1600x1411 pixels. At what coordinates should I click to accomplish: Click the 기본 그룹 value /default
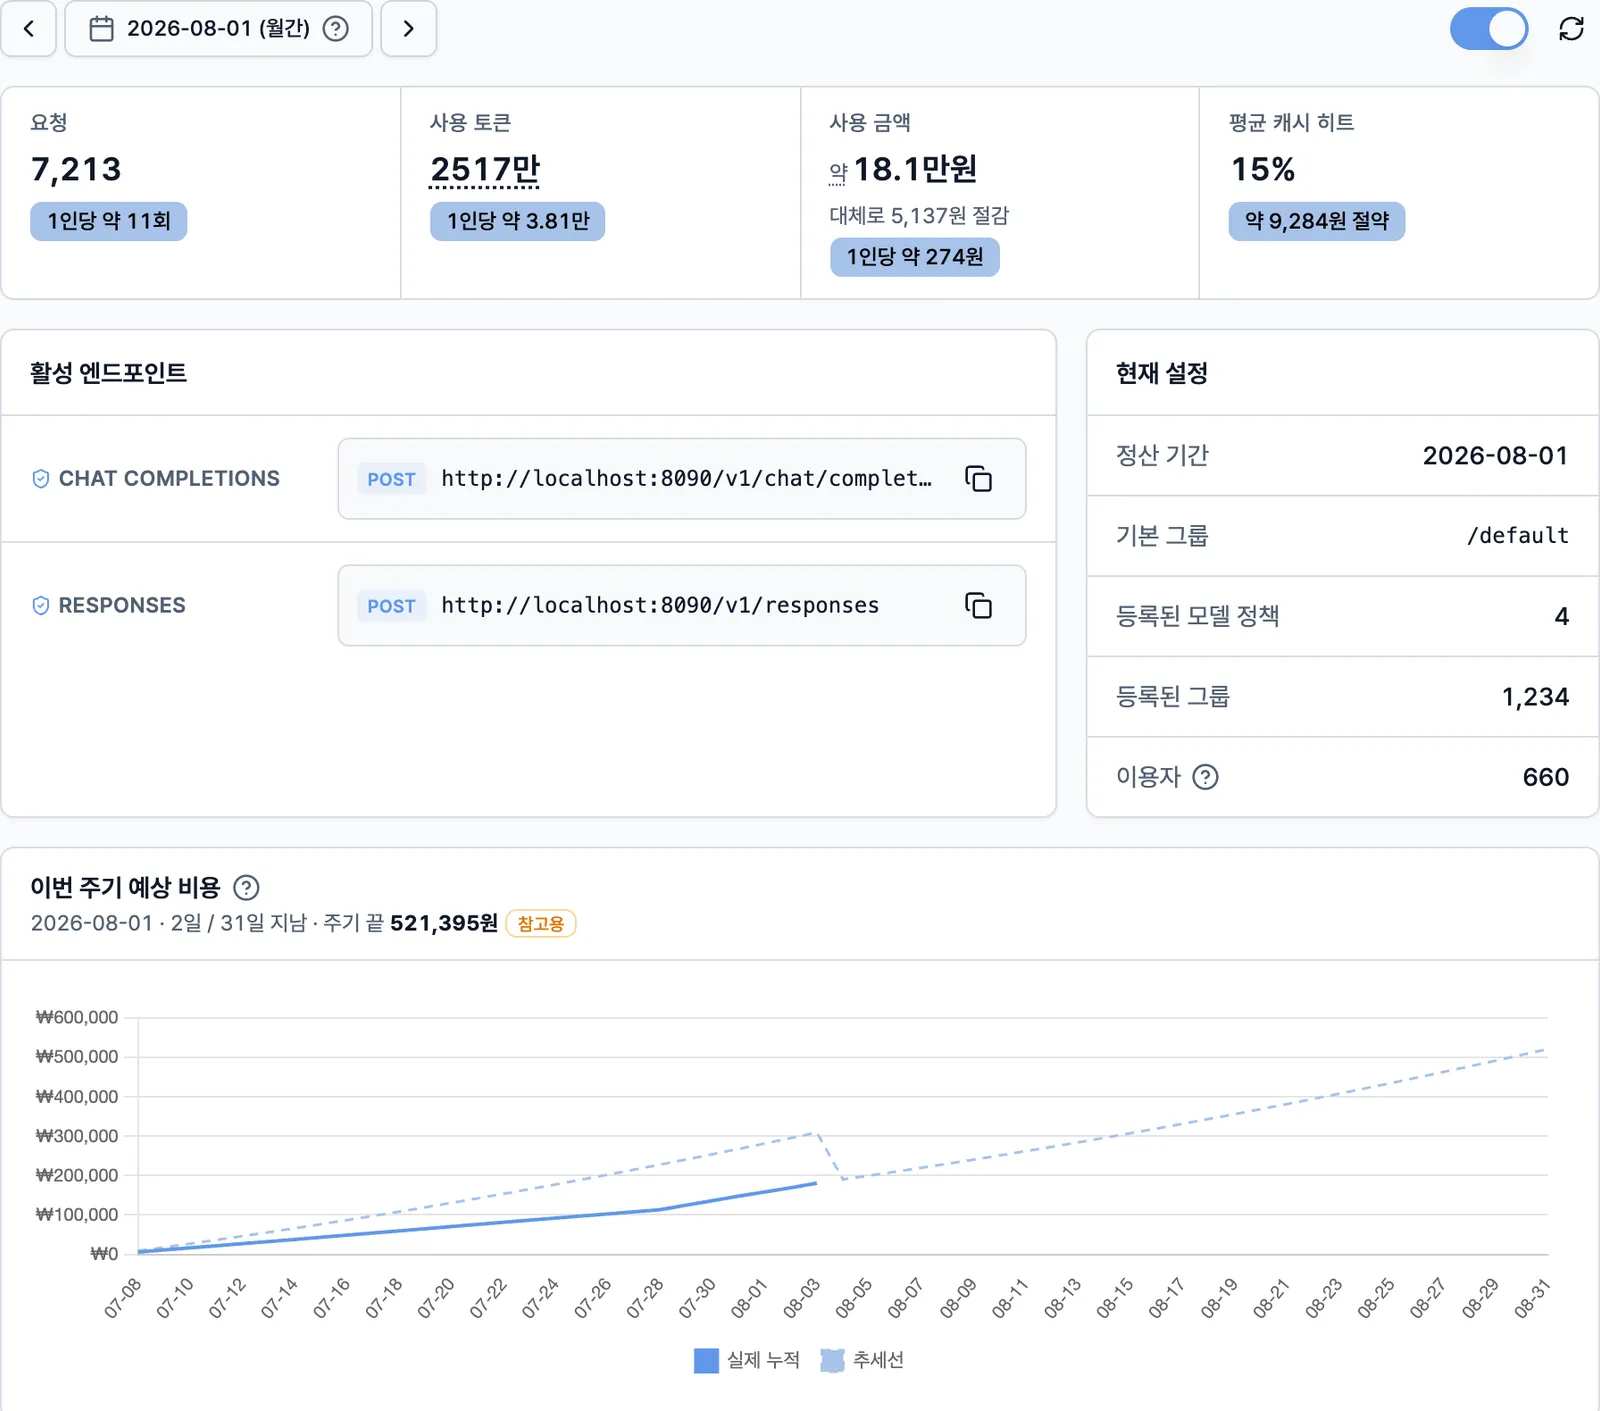[1517, 536]
